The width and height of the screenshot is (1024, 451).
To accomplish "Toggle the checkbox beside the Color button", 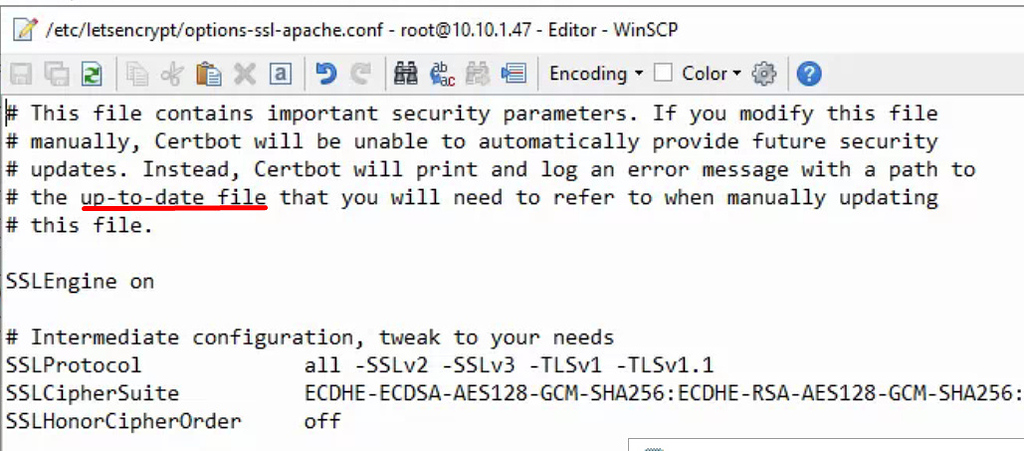I will click(x=663, y=73).
